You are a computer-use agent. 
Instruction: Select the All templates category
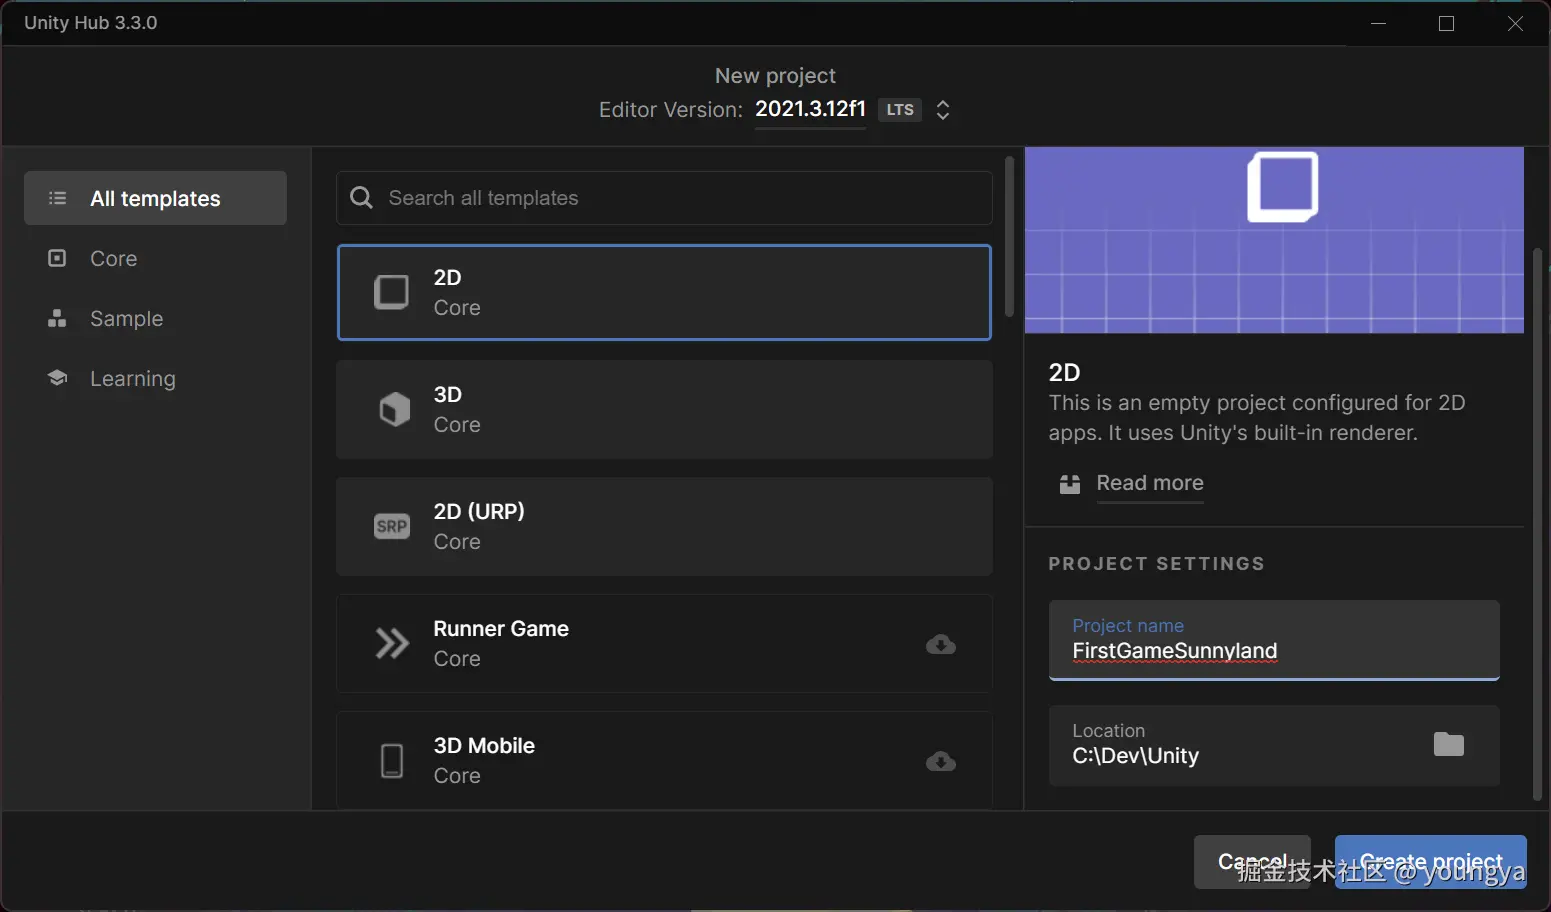pyautogui.click(x=155, y=199)
